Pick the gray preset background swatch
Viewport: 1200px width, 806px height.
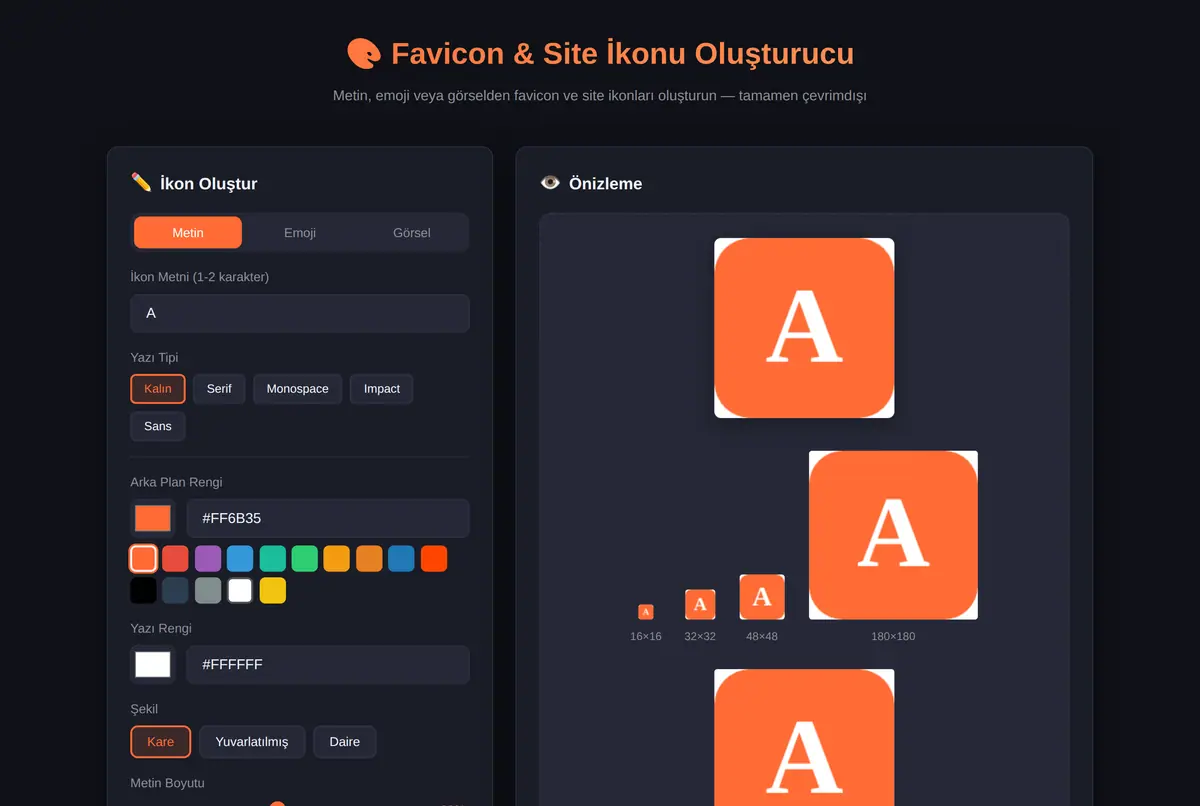[208, 590]
